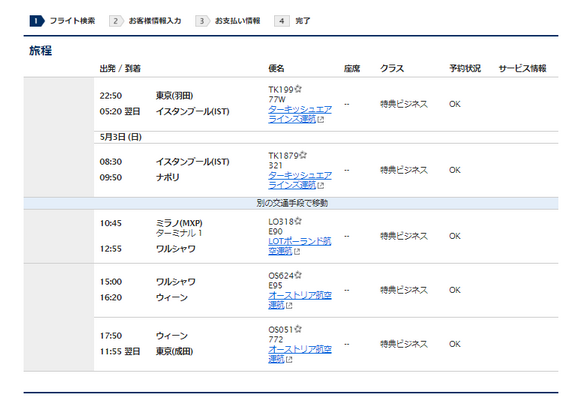Click departure time 22:50
The width and height of the screenshot is (578, 396).
111,96
